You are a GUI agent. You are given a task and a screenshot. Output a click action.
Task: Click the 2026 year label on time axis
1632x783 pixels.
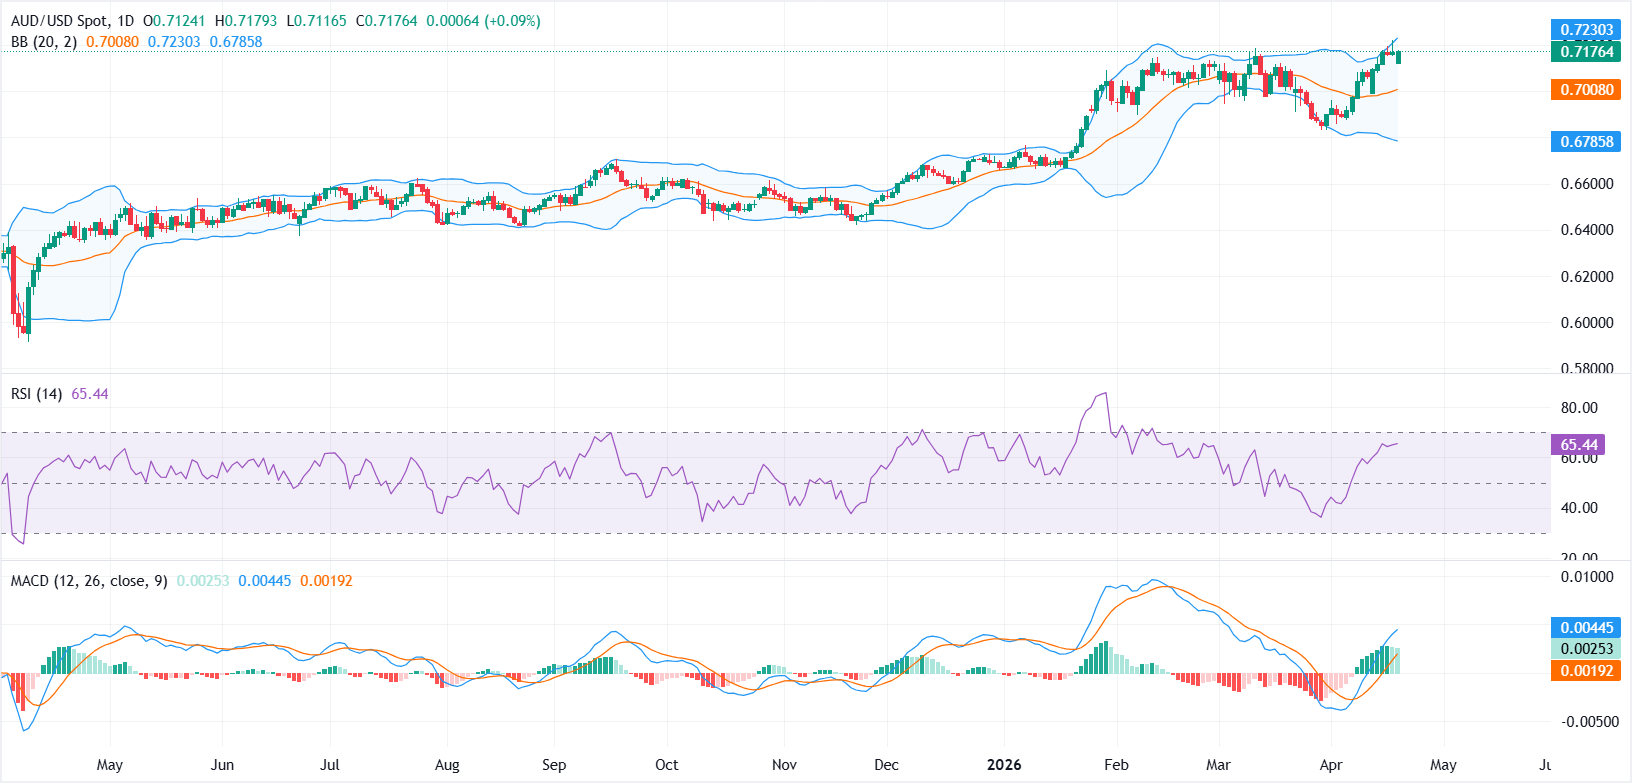point(1003,765)
